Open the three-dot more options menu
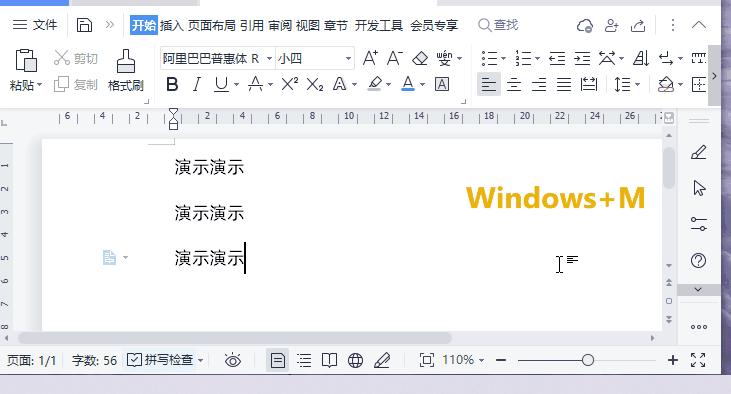 (x=672, y=25)
